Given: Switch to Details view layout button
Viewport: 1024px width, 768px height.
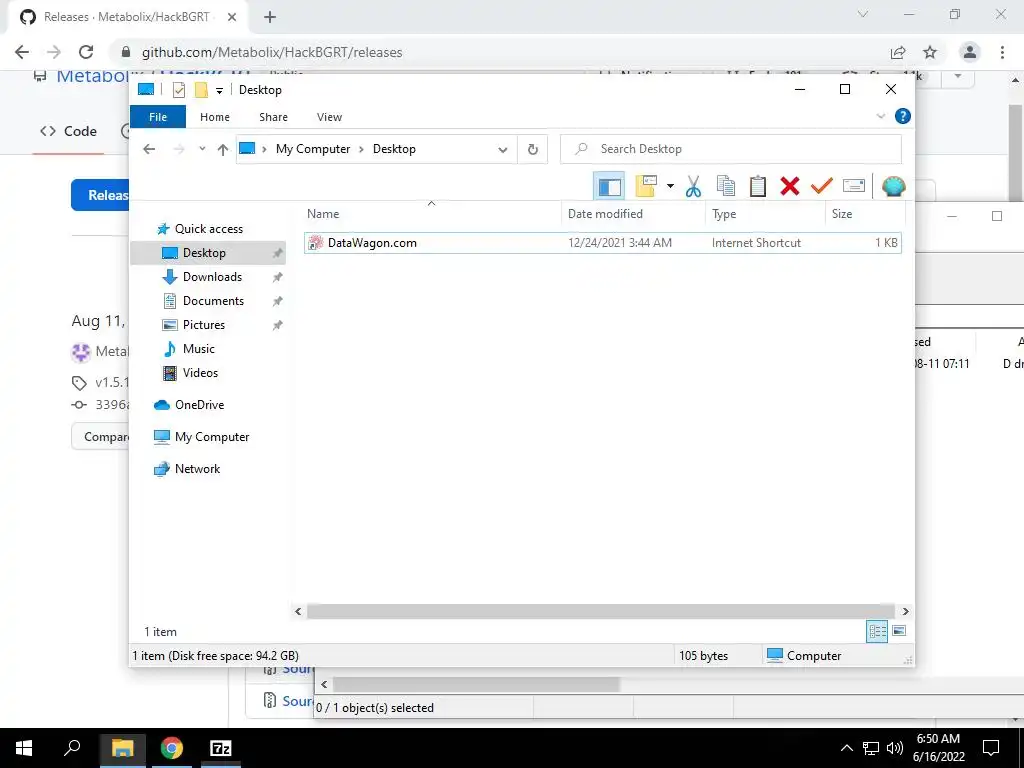Looking at the screenshot, I should point(877,631).
